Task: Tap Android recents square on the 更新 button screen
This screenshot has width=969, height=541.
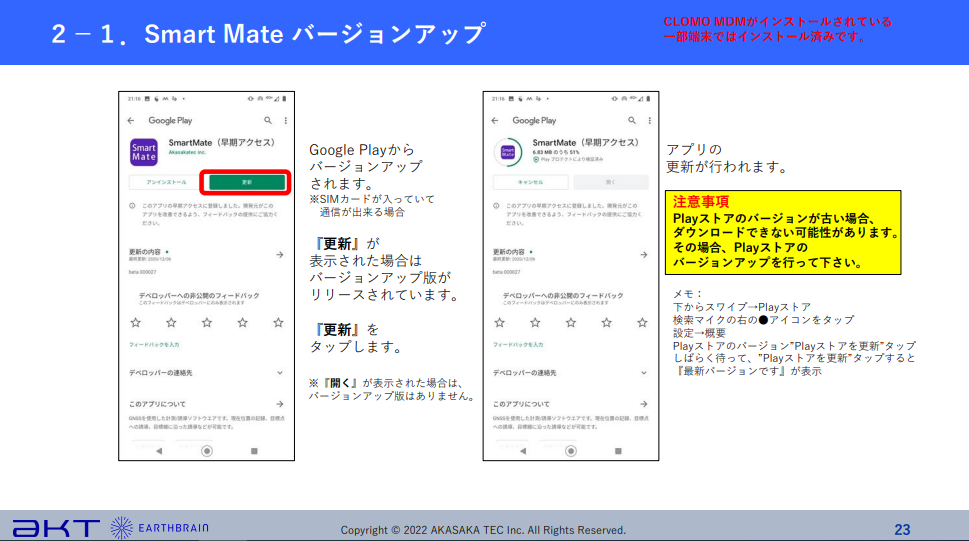Action: click(254, 451)
